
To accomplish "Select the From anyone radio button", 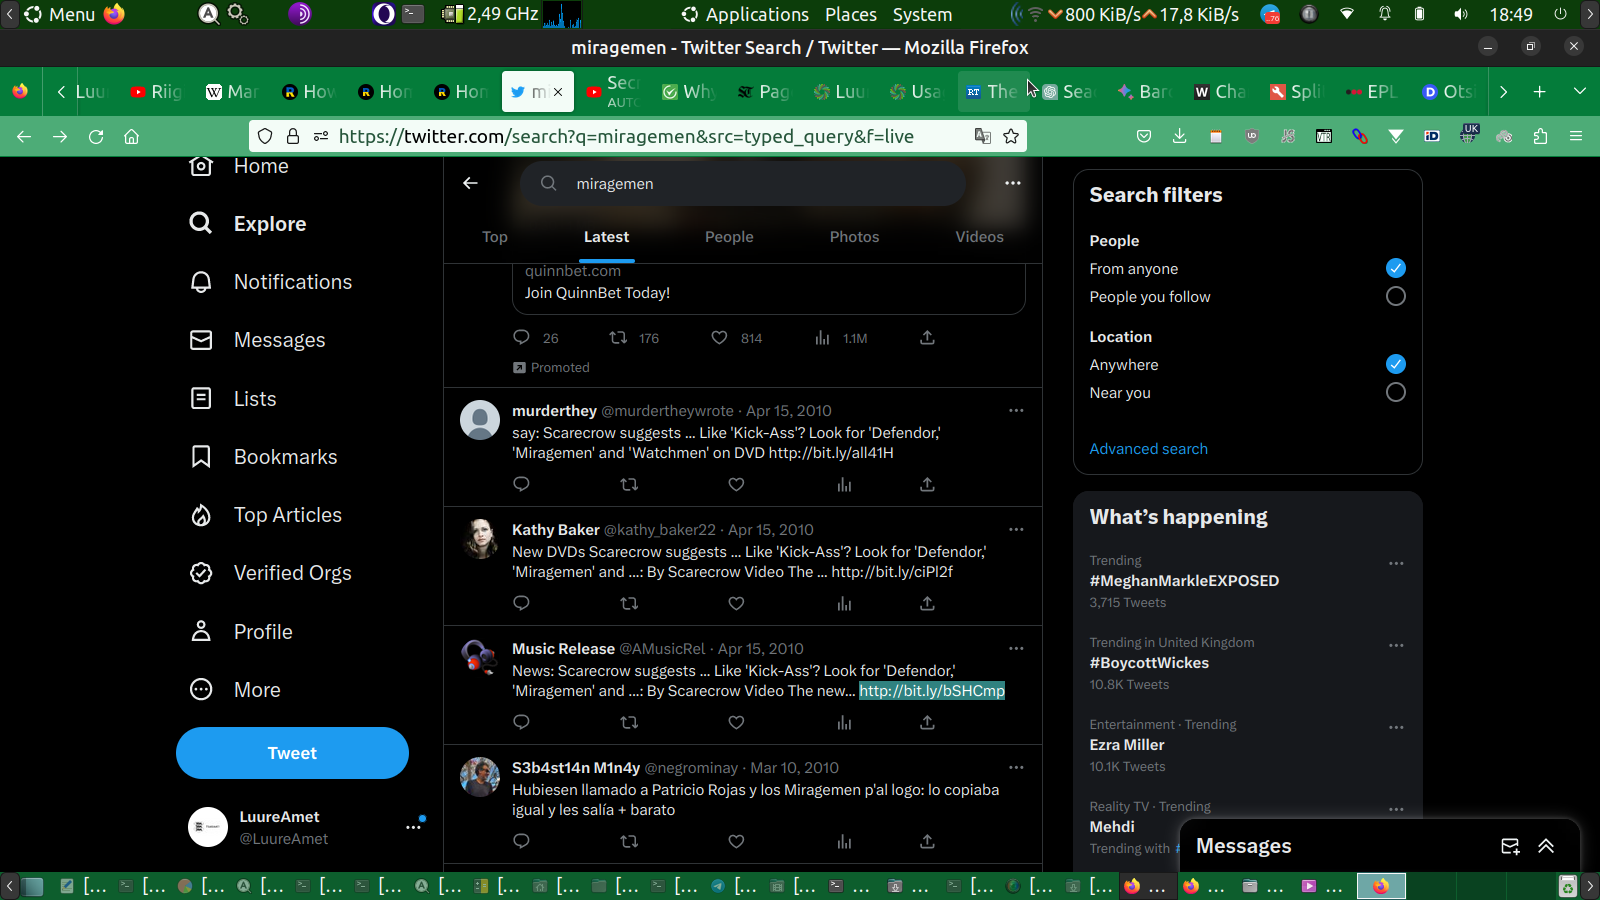I will click(x=1396, y=268).
